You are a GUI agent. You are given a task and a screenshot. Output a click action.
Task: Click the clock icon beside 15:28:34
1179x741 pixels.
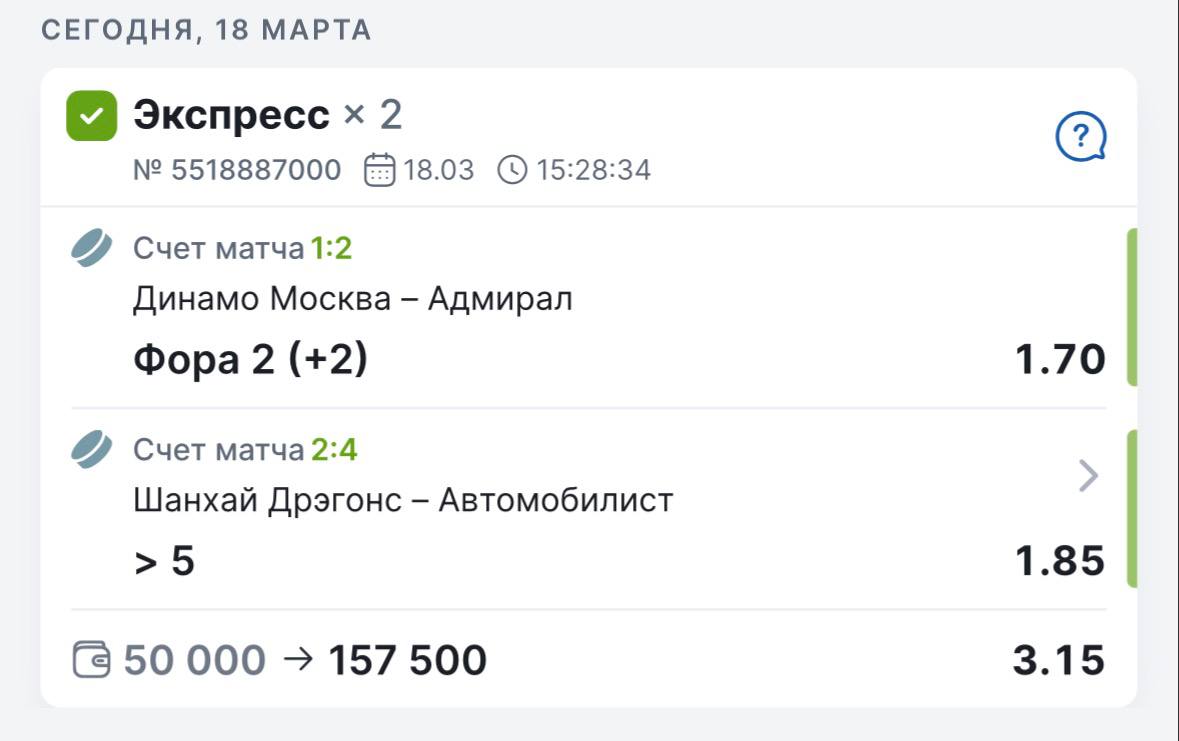(x=511, y=170)
